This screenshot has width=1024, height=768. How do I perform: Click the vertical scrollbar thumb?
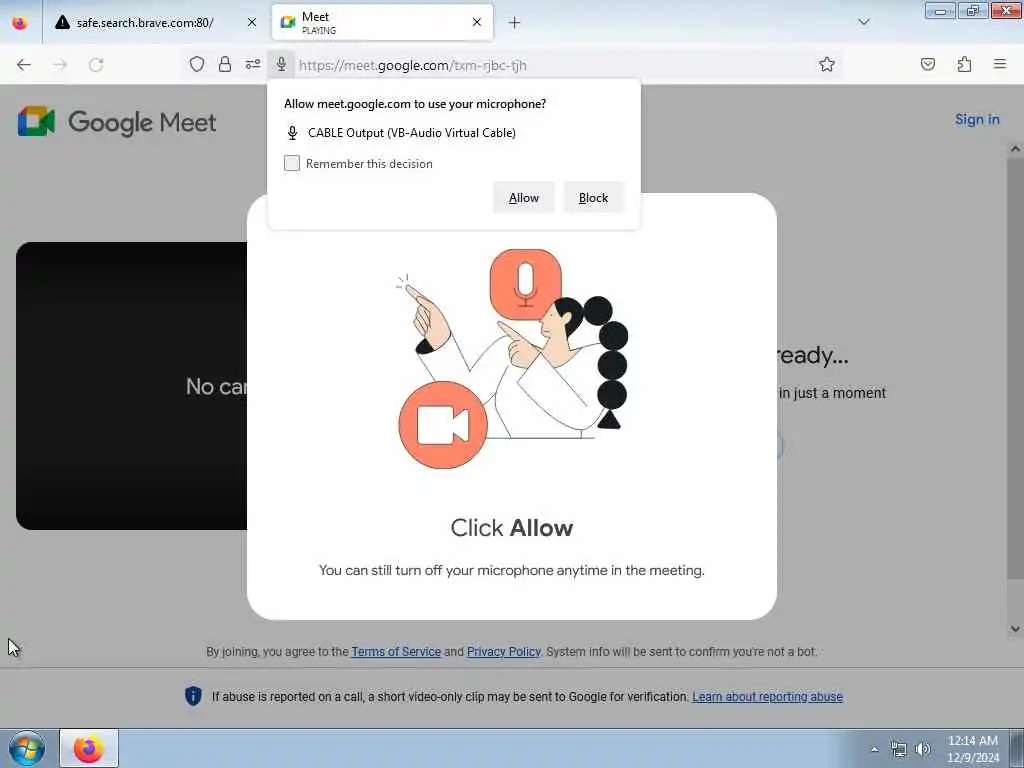point(1015,366)
